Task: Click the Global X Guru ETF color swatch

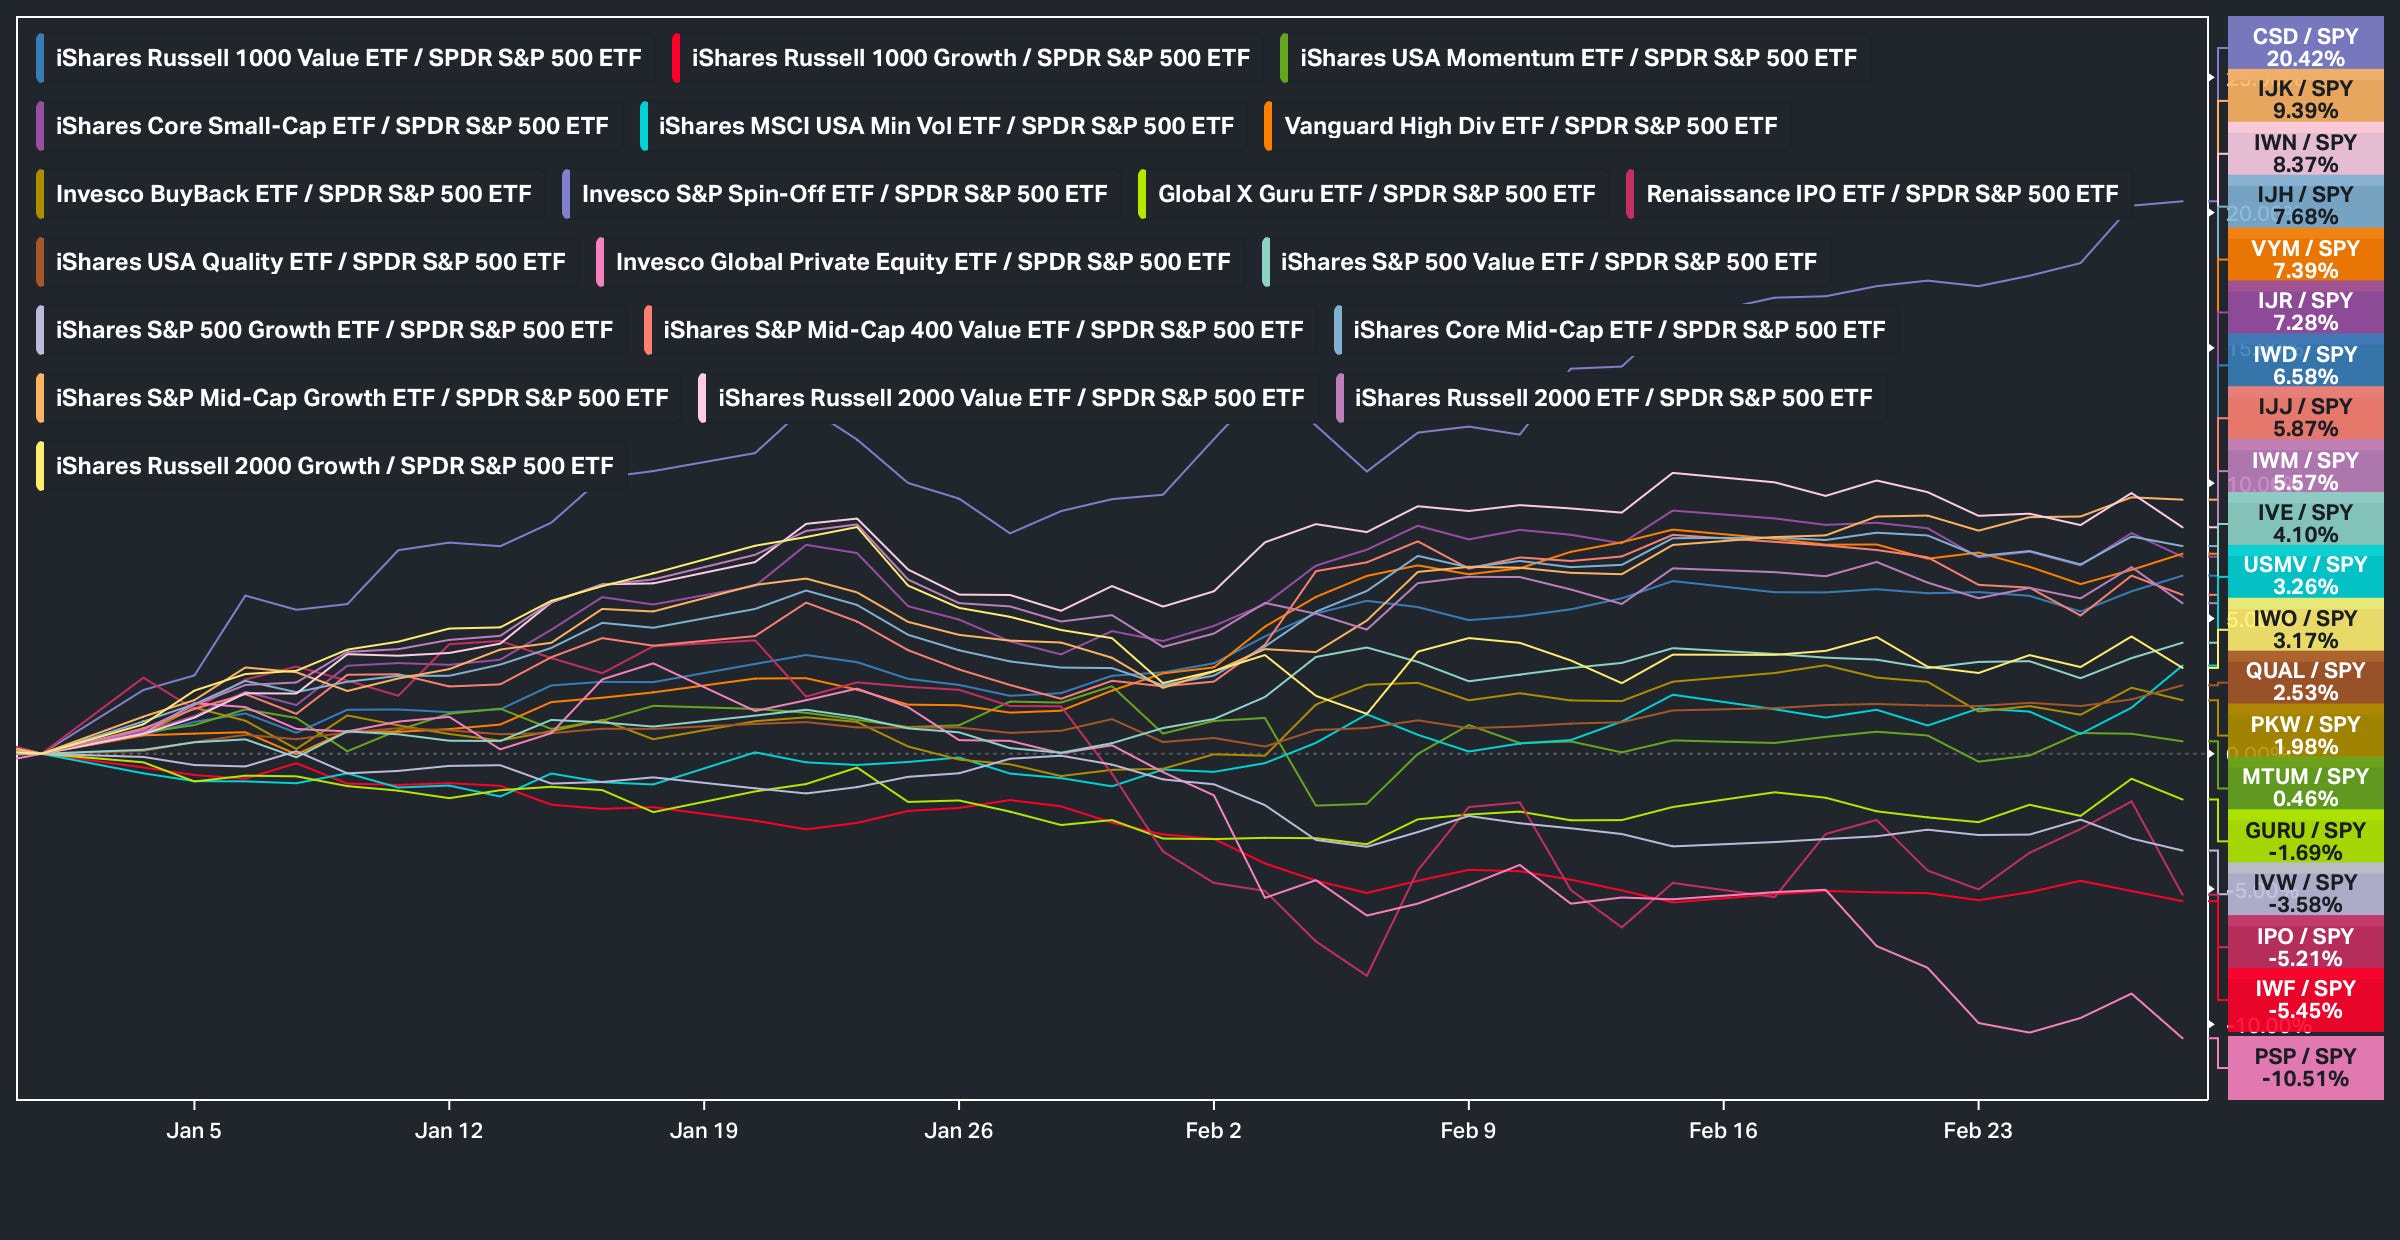Action: (x=1142, y=194)
